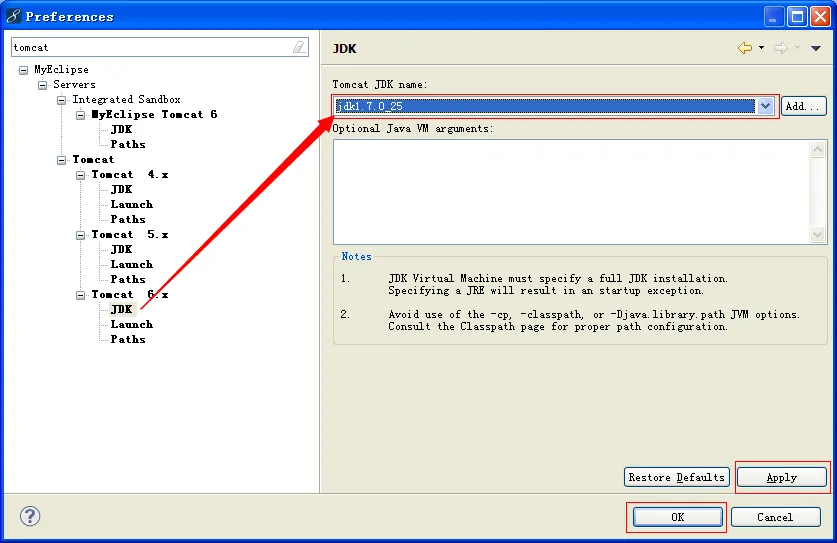Open the forward history dropdown arrow
Viewport: 837px width, 543px height.
click(x=797, y=48)
